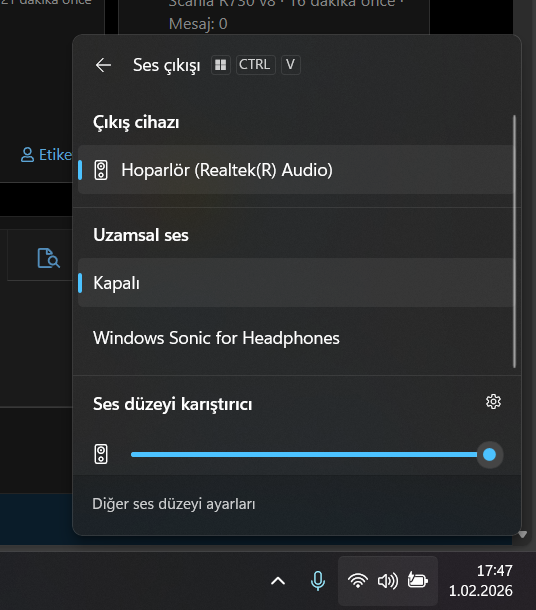Click the Wi-Fi icon in system tray

(358, 581)
